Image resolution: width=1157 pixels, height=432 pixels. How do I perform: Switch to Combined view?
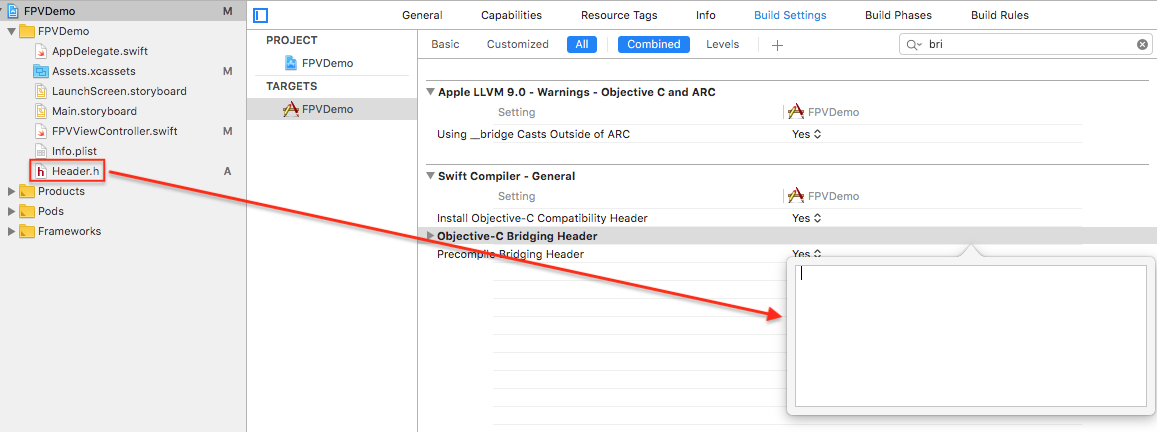[x=654, y=44]
